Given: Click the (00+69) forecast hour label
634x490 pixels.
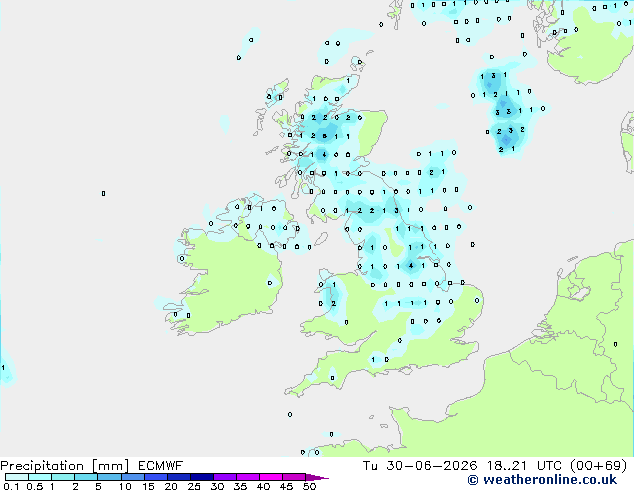Looking at the screenshot, I should [x=598, y=466].
